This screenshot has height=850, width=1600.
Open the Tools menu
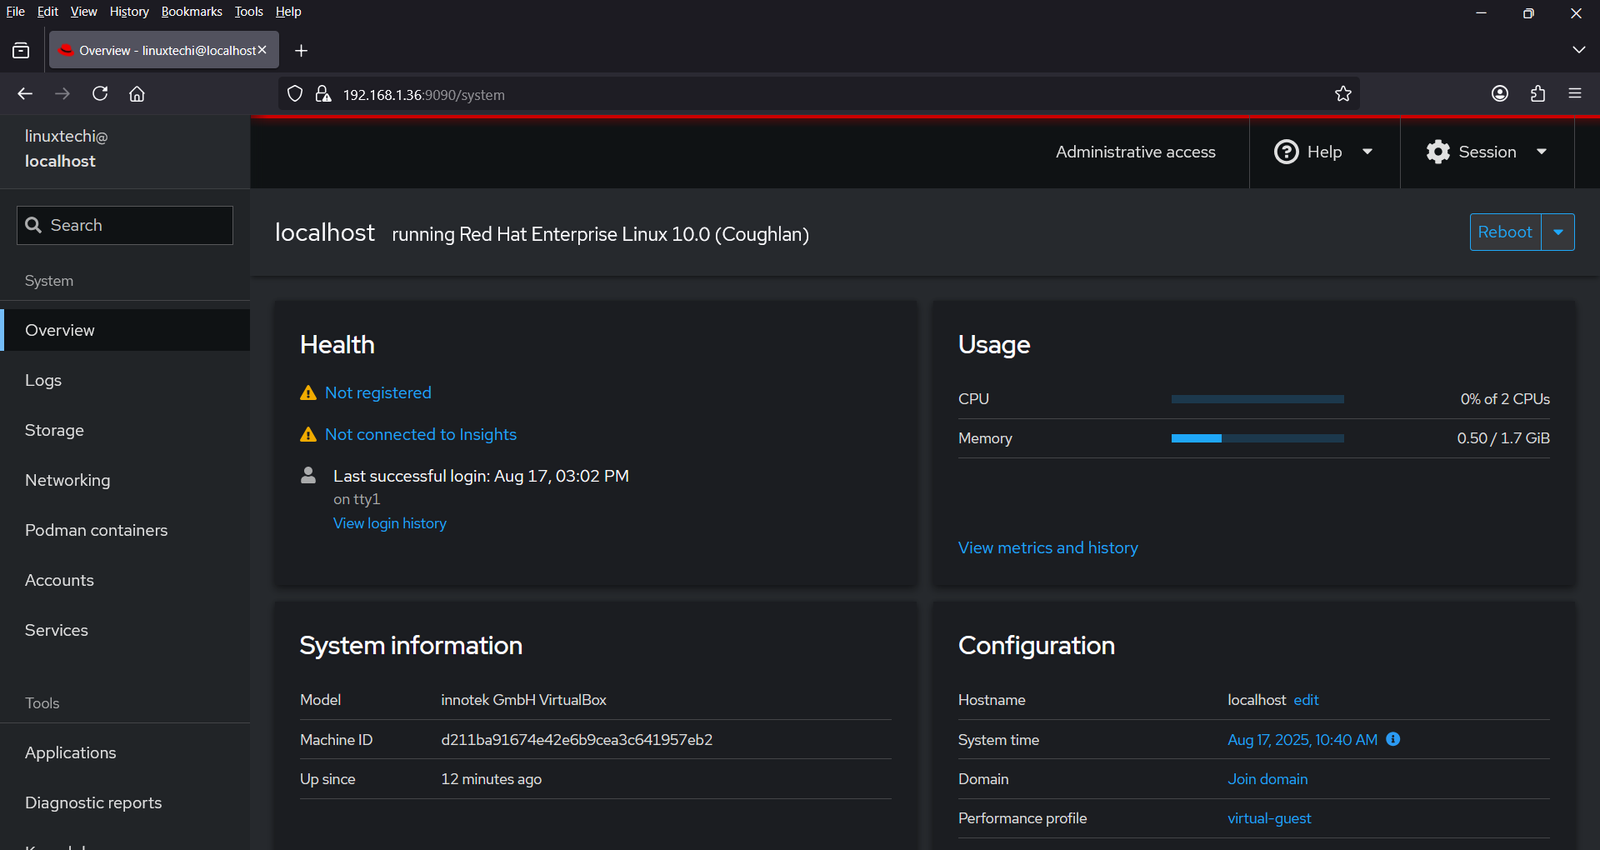tap(249, 12)
